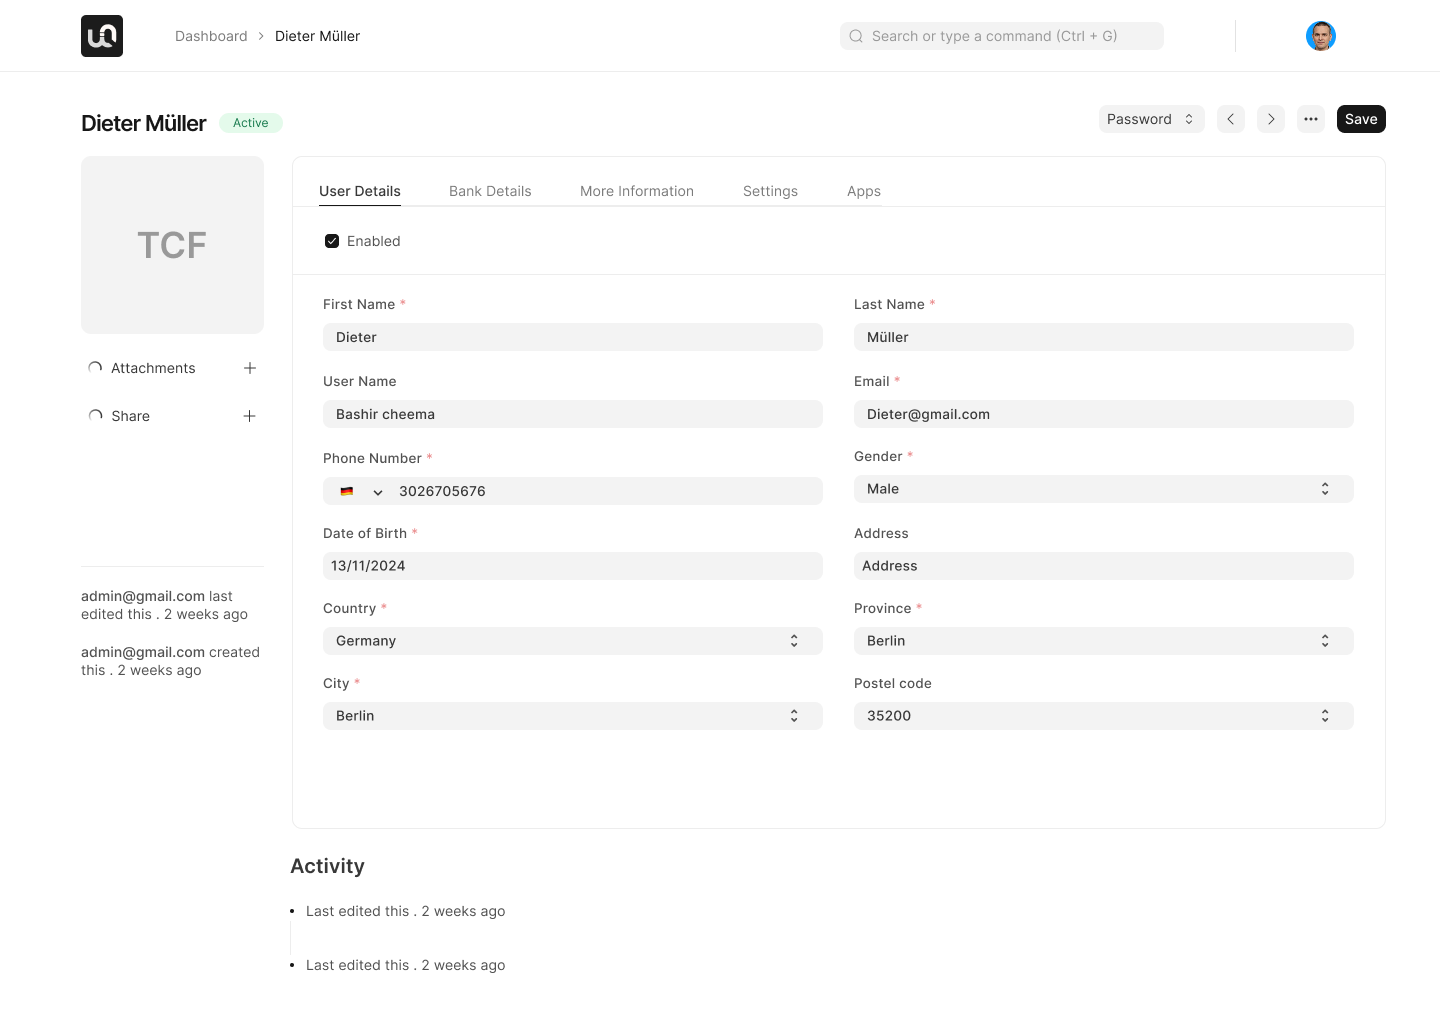This screenshot has height=1024, width=1440.
Task: Expand the phone country code chevron
Action: pos(378,492)
